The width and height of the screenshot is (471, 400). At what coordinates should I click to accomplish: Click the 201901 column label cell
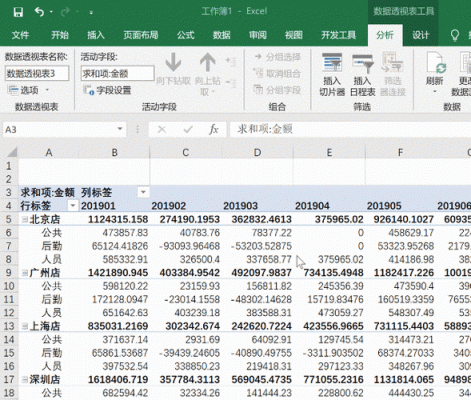pyautogui.click(x=114, y=206)
